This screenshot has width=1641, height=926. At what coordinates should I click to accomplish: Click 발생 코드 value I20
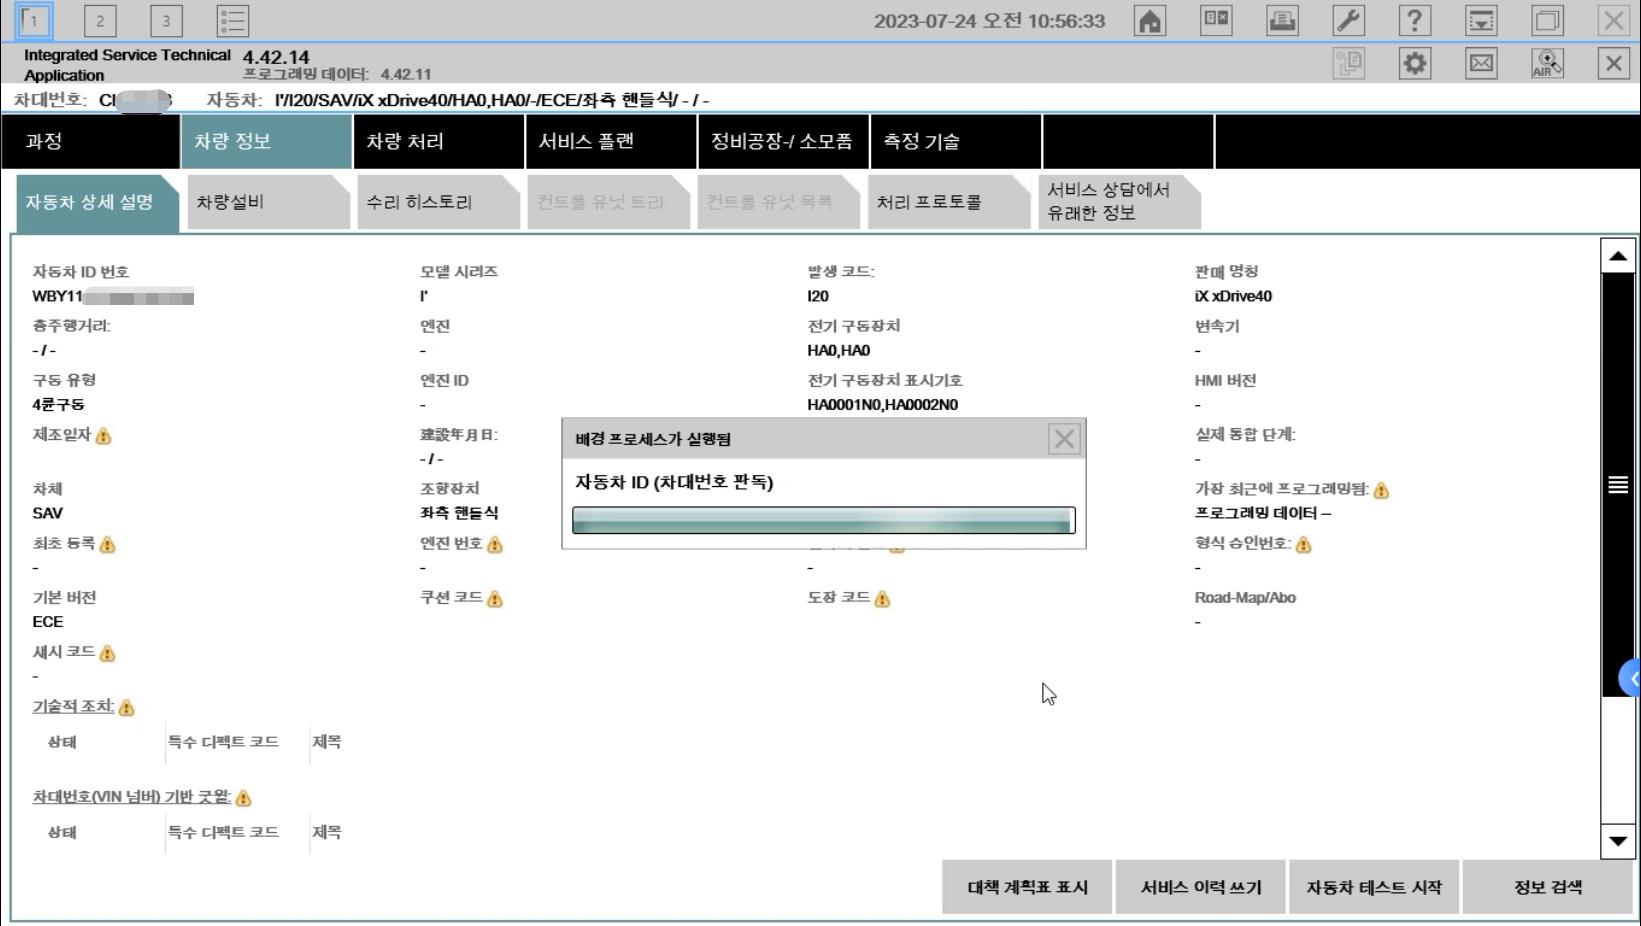tap(818, 296)
